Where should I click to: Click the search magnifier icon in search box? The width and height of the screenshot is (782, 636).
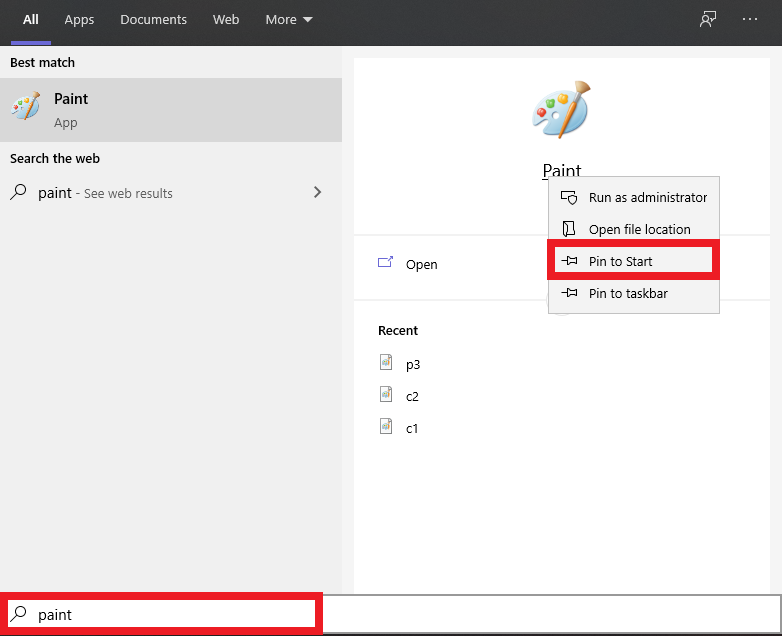click(18, 614)
